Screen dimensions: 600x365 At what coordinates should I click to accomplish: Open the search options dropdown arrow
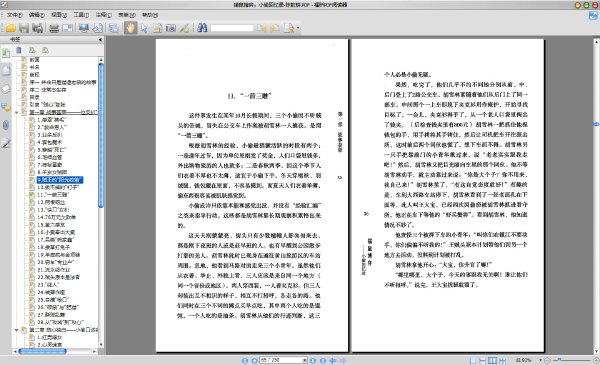(x=298, y=28)
